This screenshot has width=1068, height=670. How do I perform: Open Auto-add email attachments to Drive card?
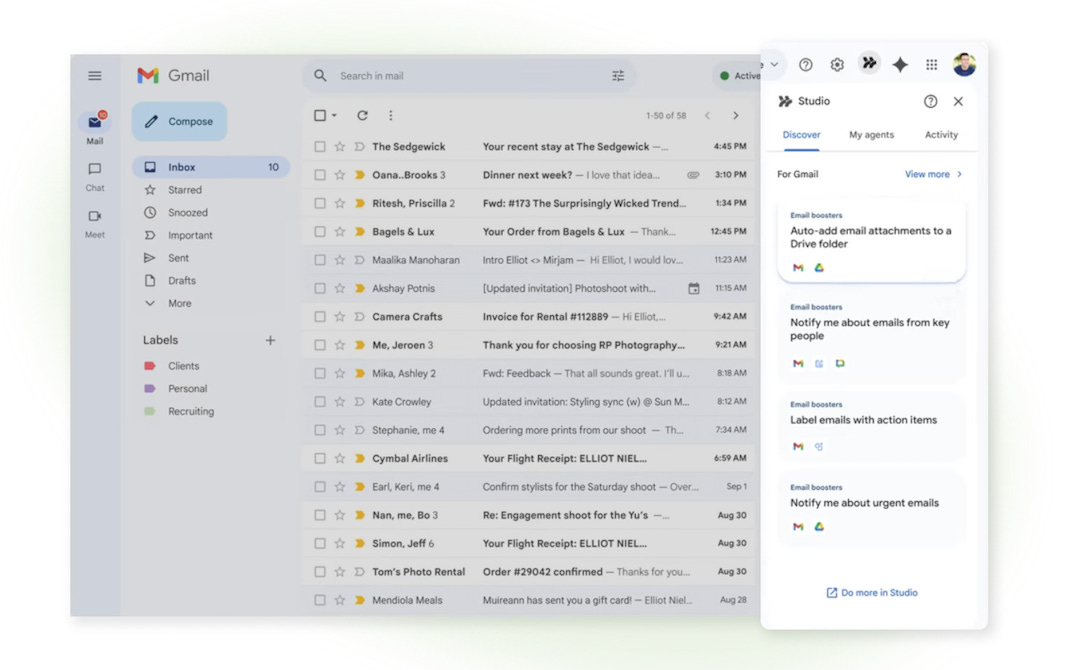pos(871,242)
